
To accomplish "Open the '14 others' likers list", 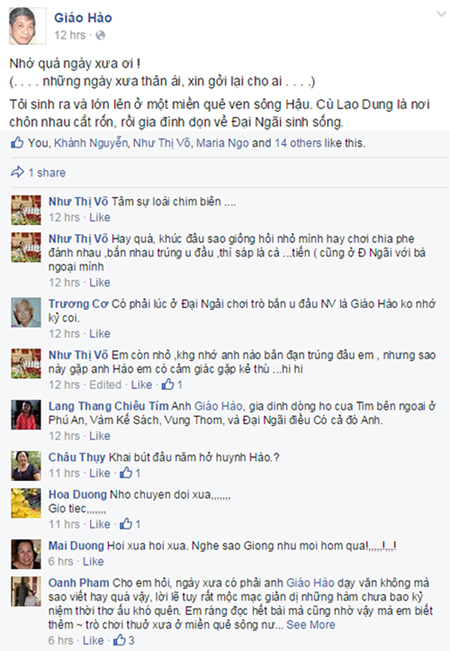I will tap(298, 143).
